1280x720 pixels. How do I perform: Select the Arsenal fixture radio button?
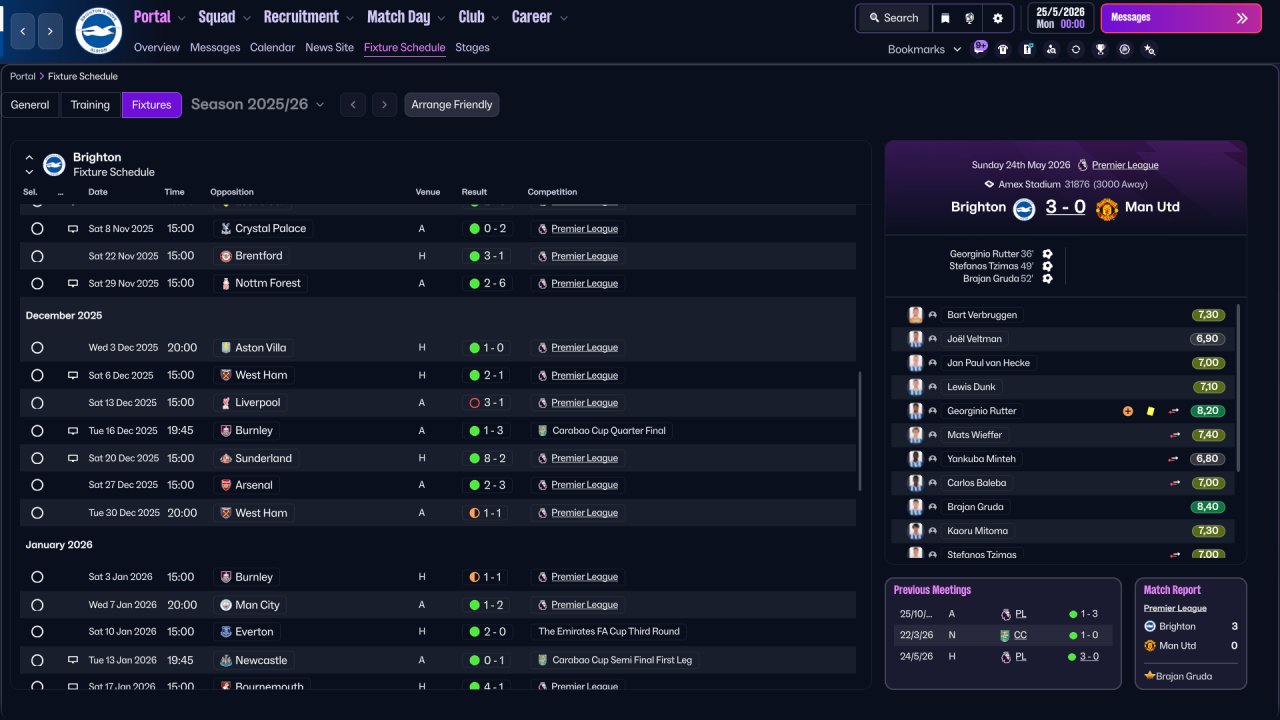[x=37, y=485]
